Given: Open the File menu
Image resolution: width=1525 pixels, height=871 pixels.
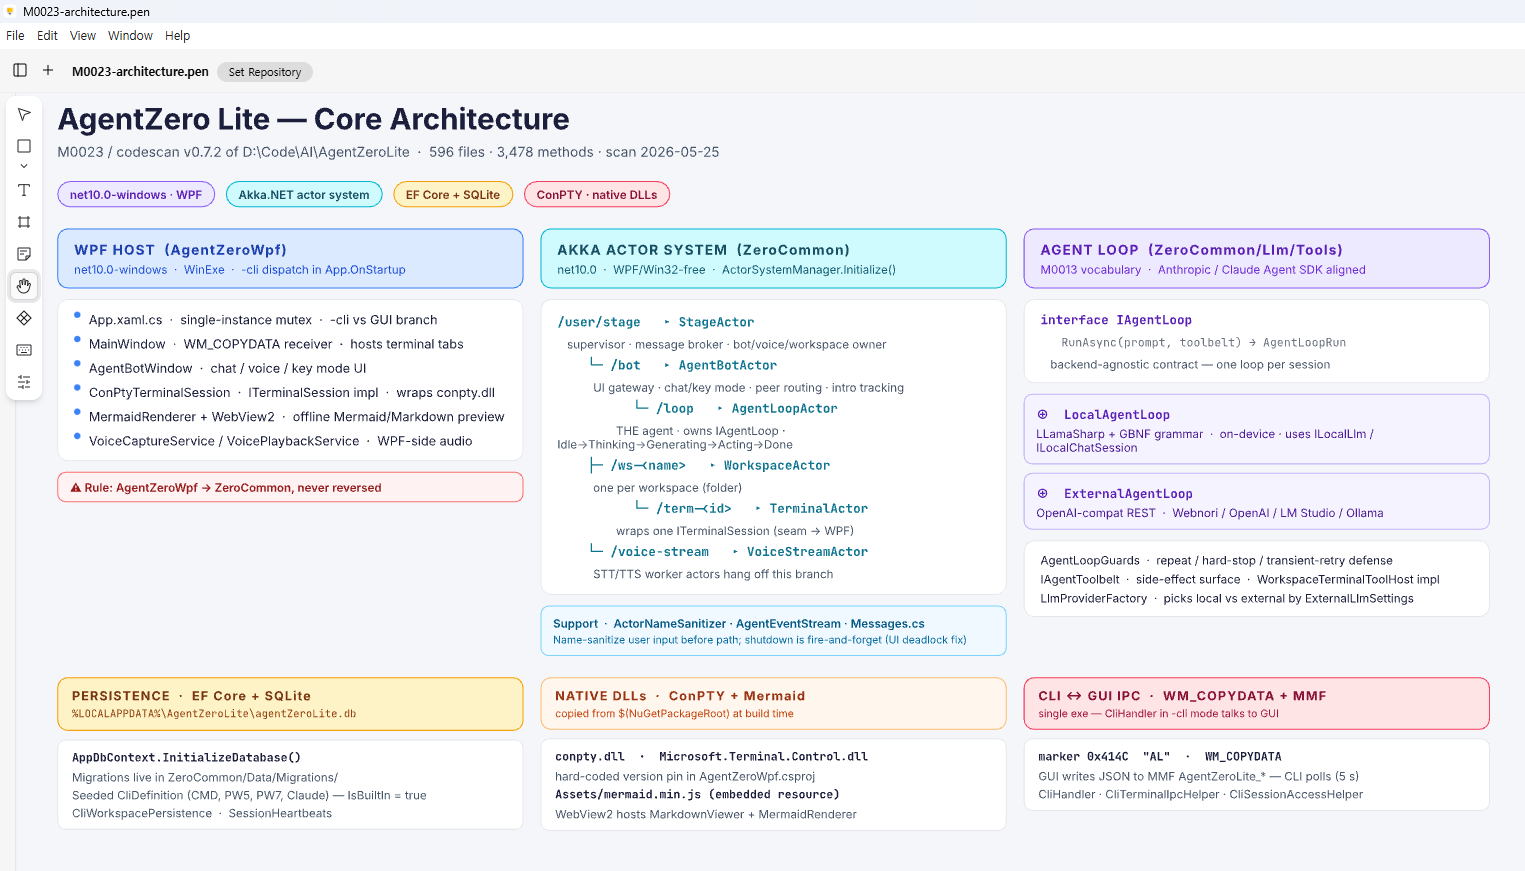Looking at the screenshot, I should click(x=15, y=36).
